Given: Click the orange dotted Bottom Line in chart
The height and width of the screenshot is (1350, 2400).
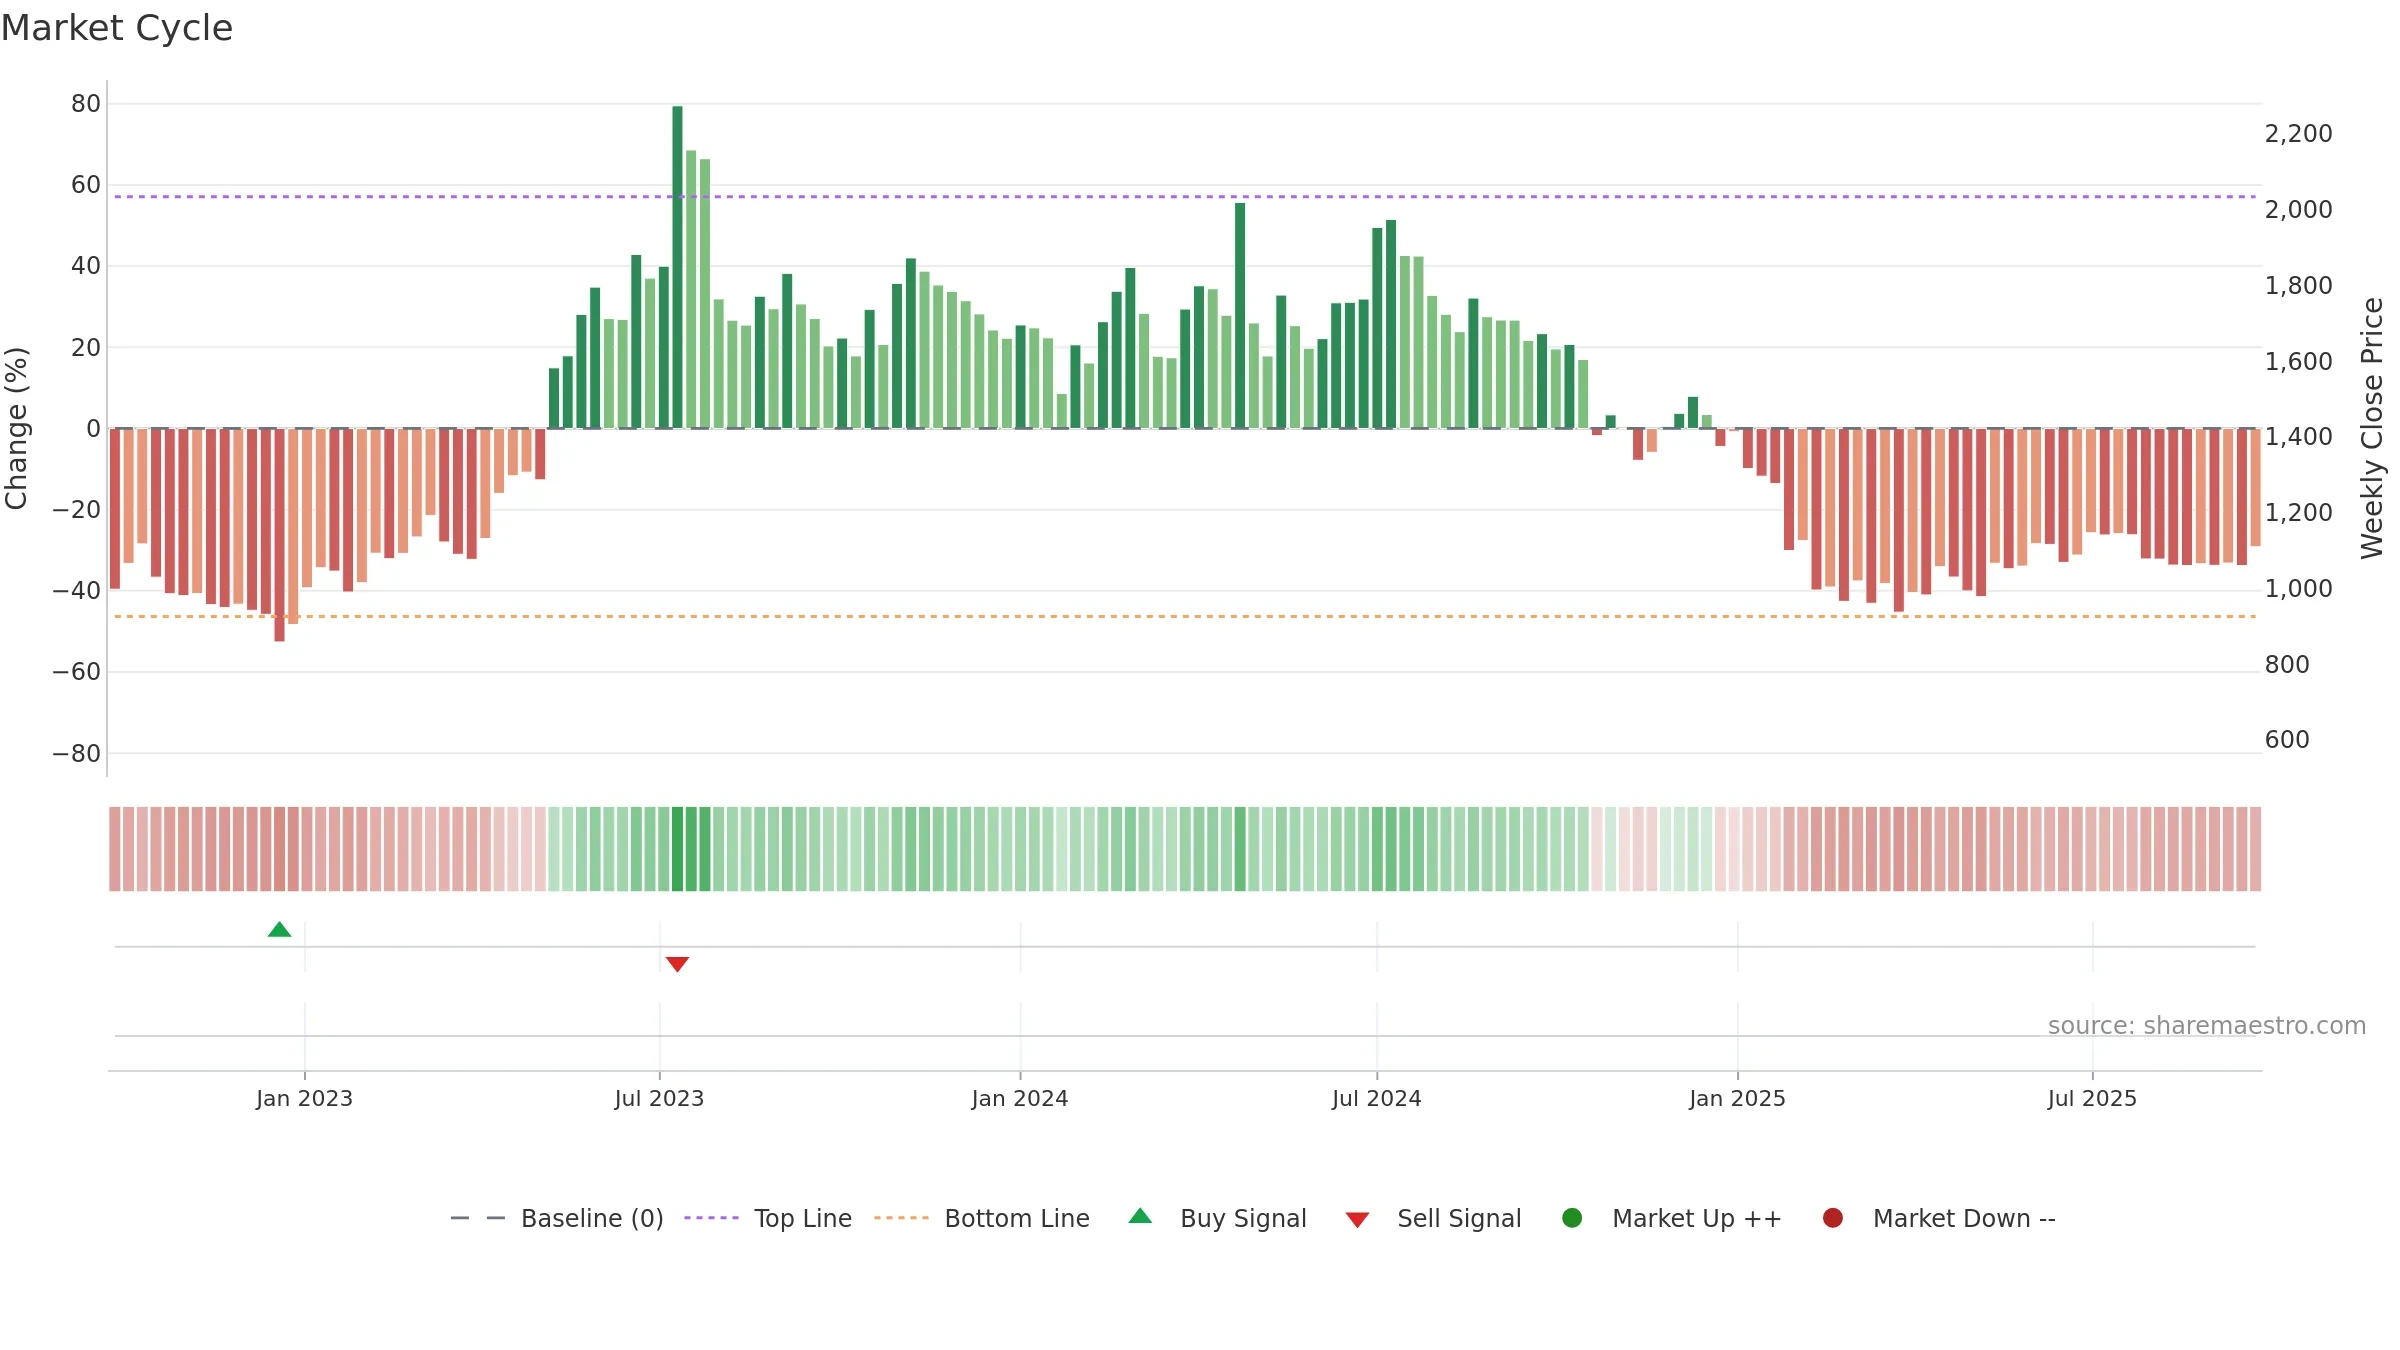Looking at the screenshot, I should [1185, 617].
